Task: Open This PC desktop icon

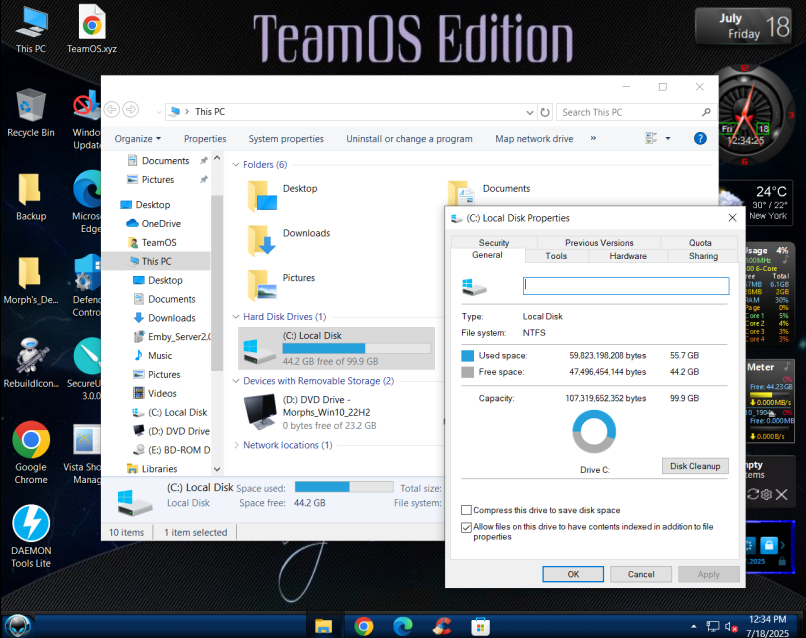Action: (31, 30)
